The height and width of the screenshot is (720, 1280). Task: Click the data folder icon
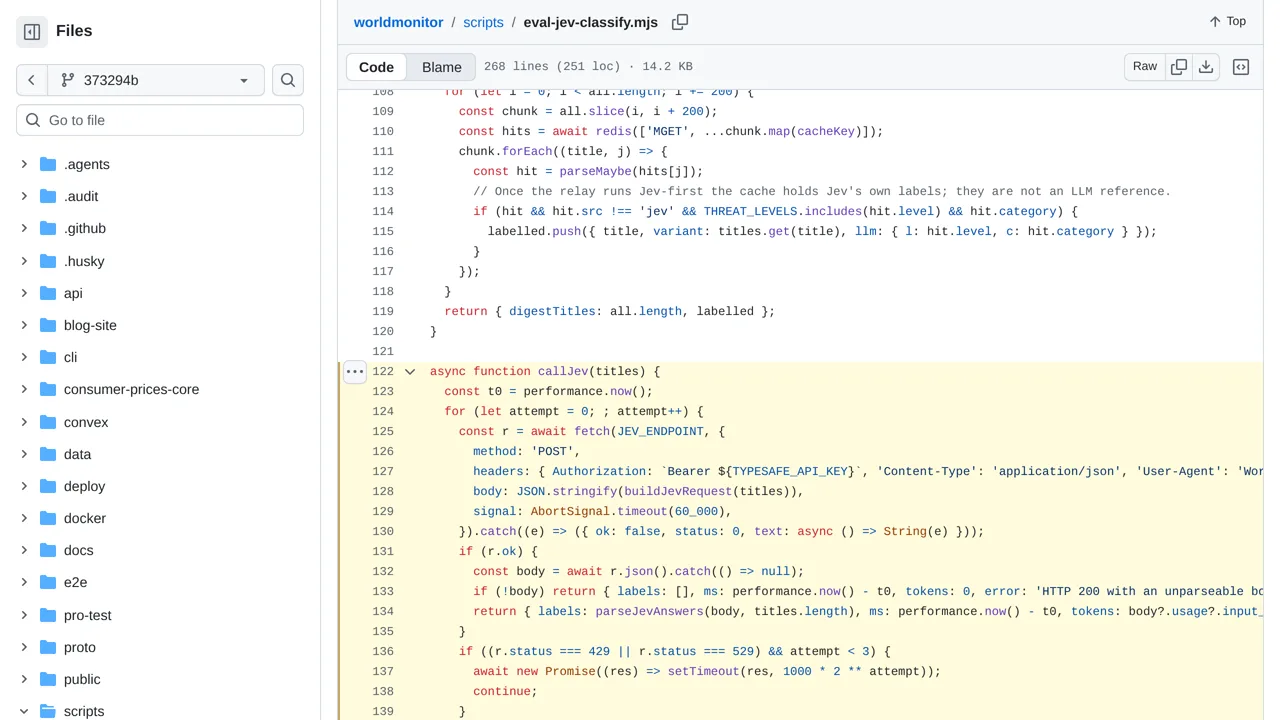[x=48, y=454]
